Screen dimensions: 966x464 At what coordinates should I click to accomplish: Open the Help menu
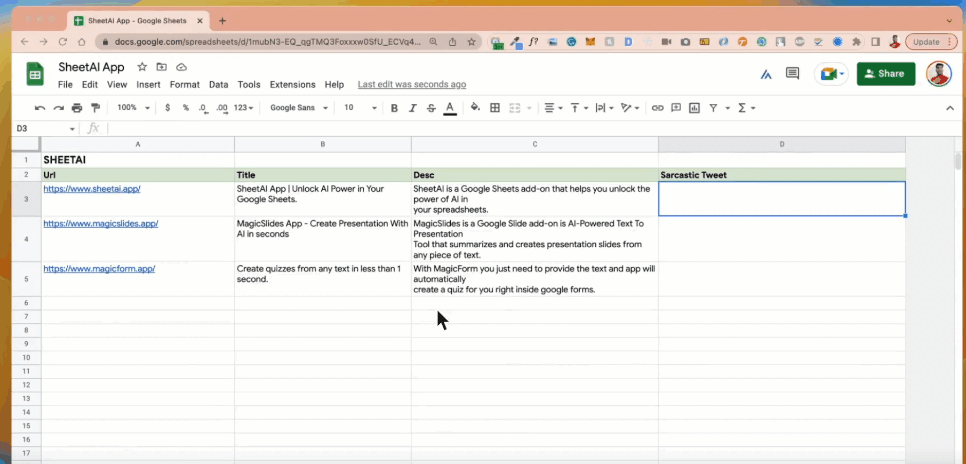coord(334,84)
